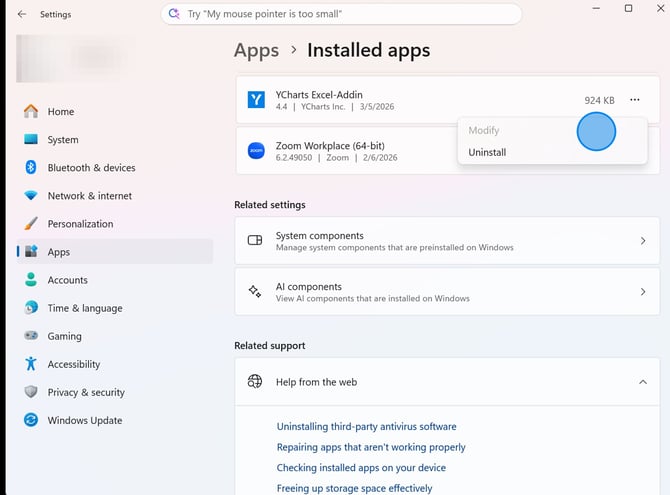Click the Bluetooth icon
This screenshot has height=495, width=670.
31,167
